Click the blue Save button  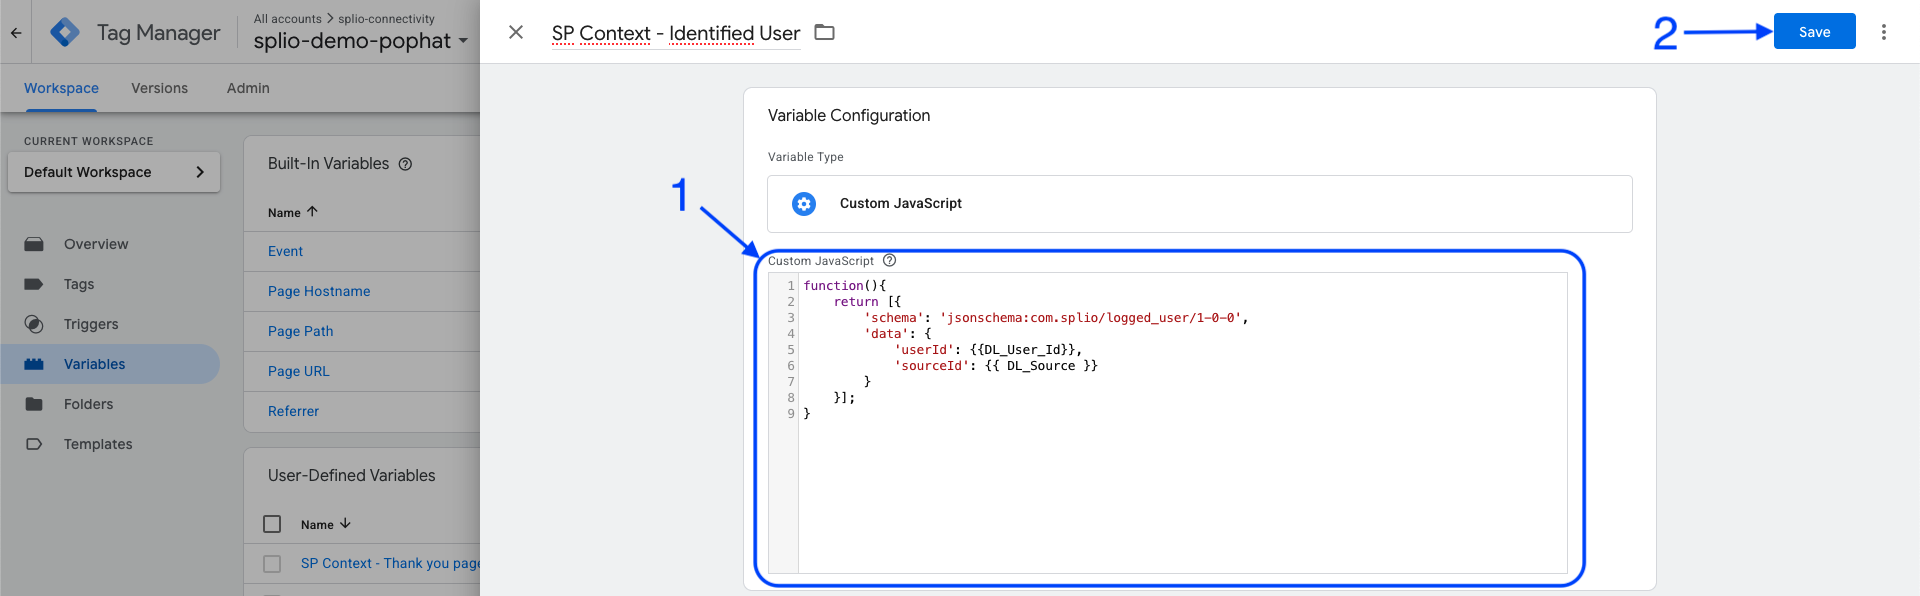pos(1814,31)
